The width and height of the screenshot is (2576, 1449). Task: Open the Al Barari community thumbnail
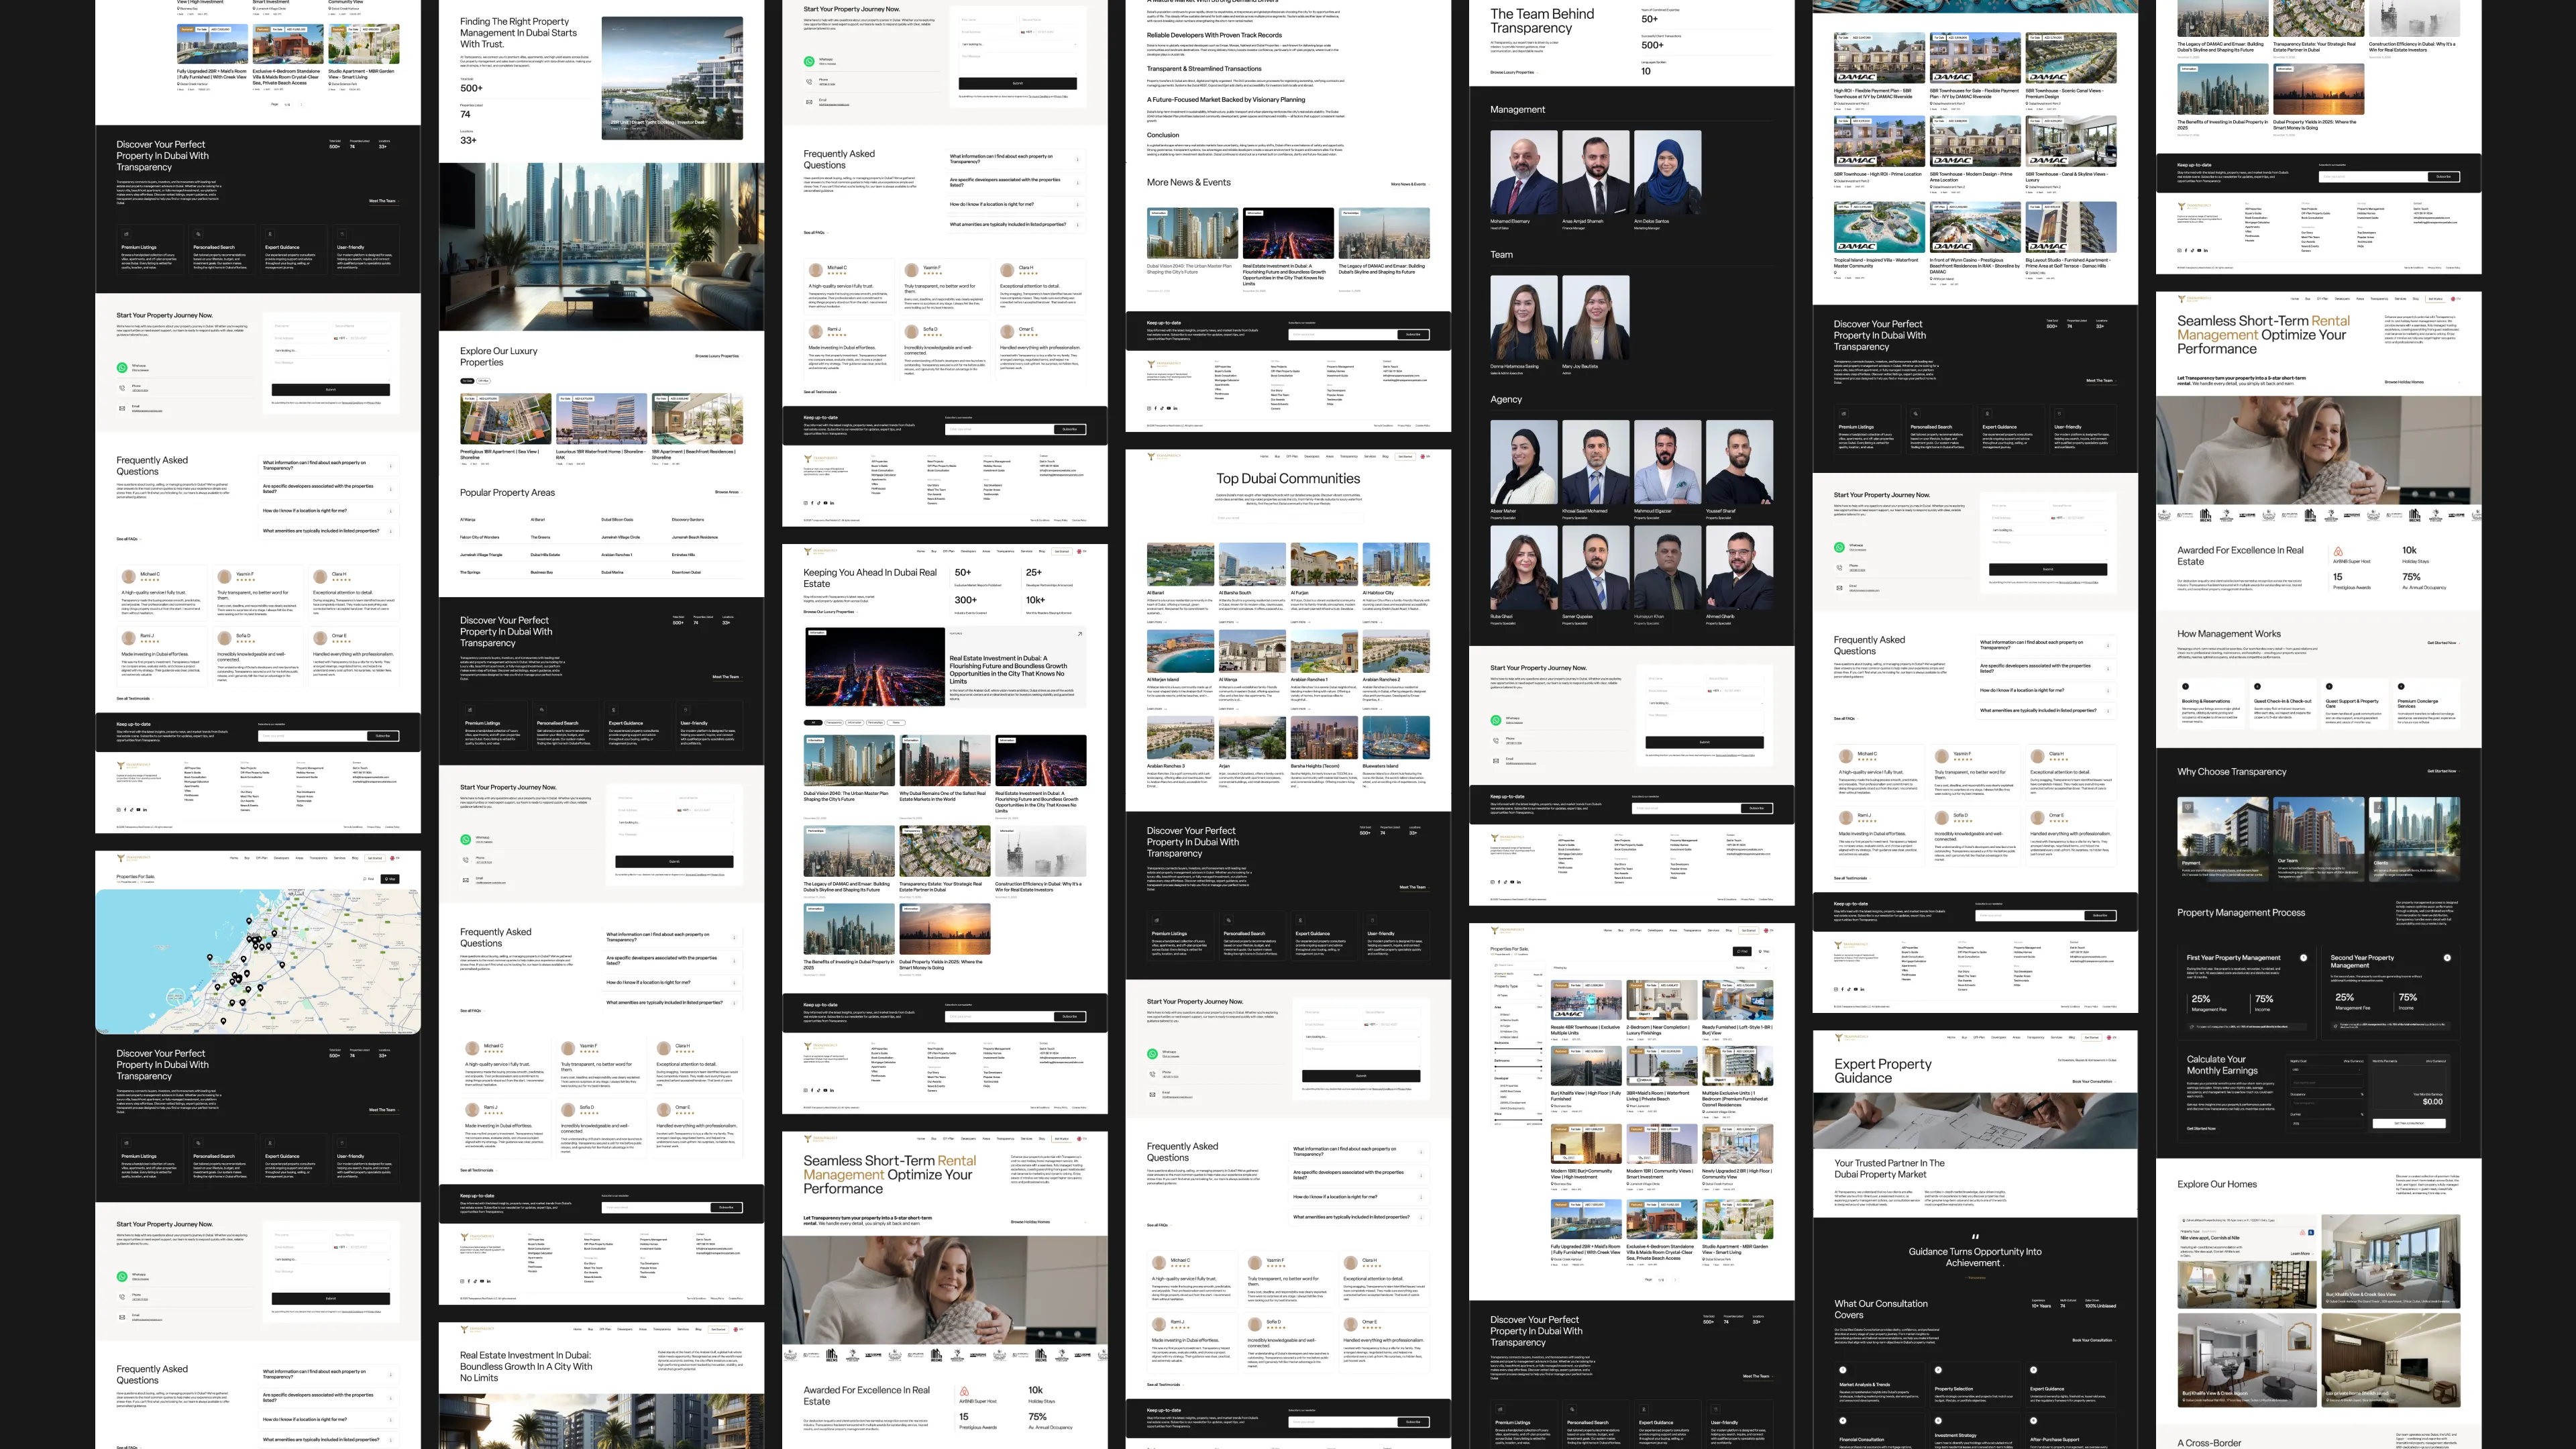(x=1180, y=564)
